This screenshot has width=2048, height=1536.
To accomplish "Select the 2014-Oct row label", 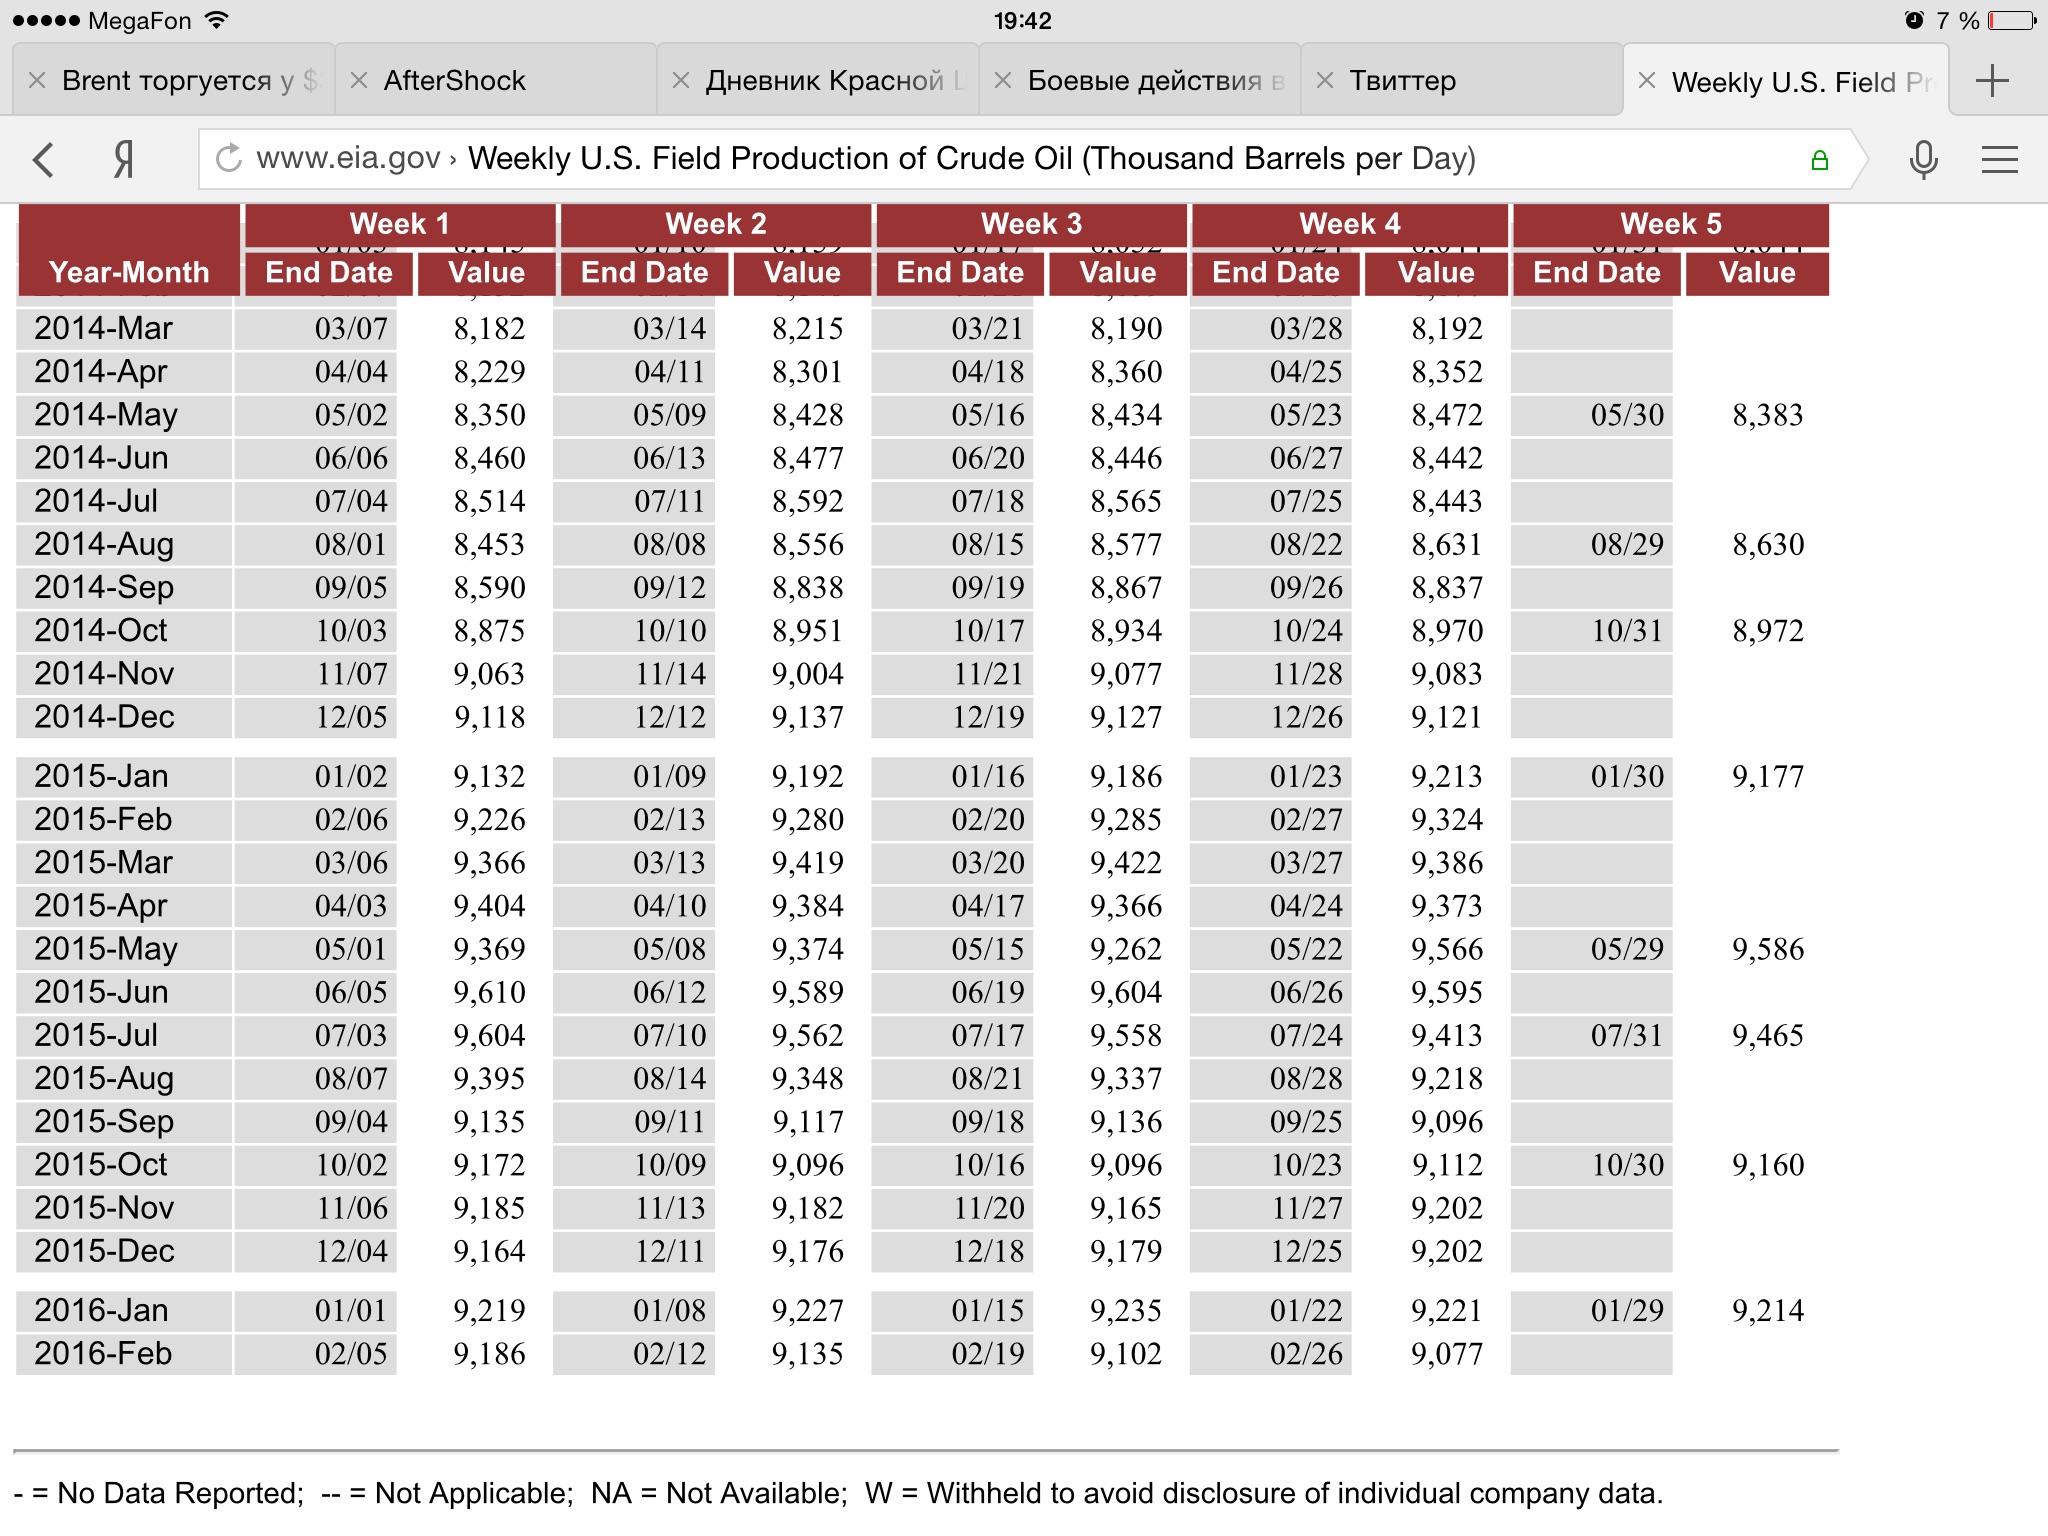I will click(101, 631).
